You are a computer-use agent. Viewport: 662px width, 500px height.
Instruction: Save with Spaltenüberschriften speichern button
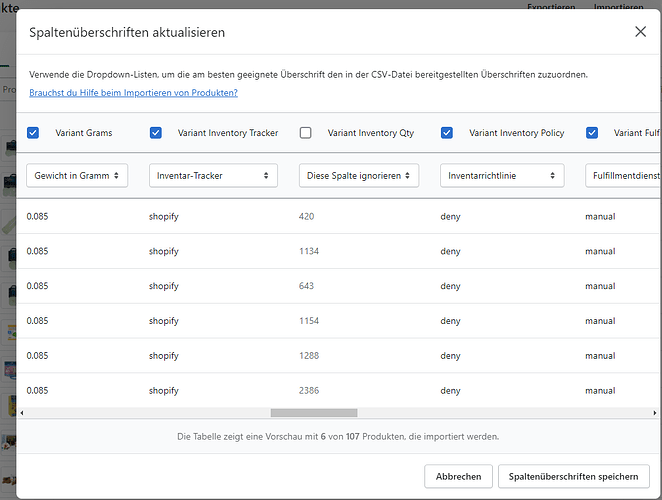(575, 476)
